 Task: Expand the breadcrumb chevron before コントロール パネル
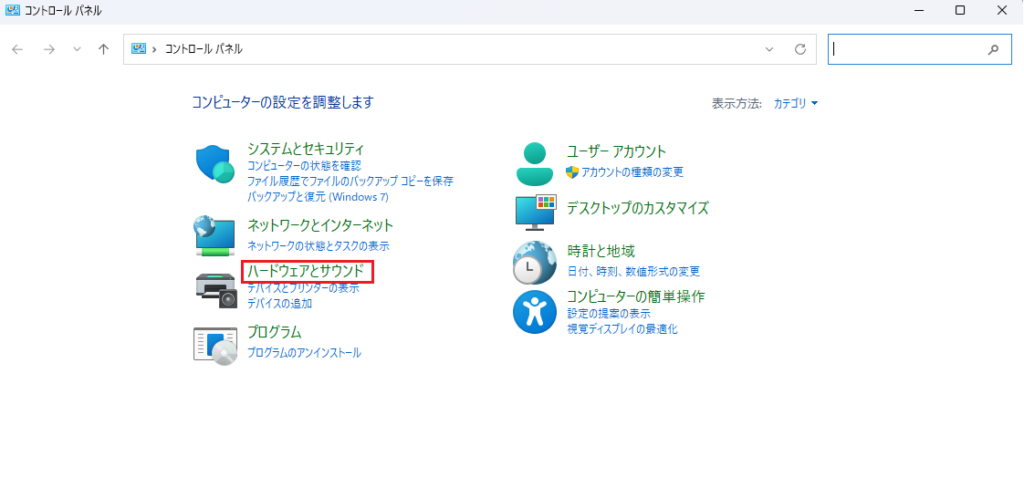tap(155, 49)
